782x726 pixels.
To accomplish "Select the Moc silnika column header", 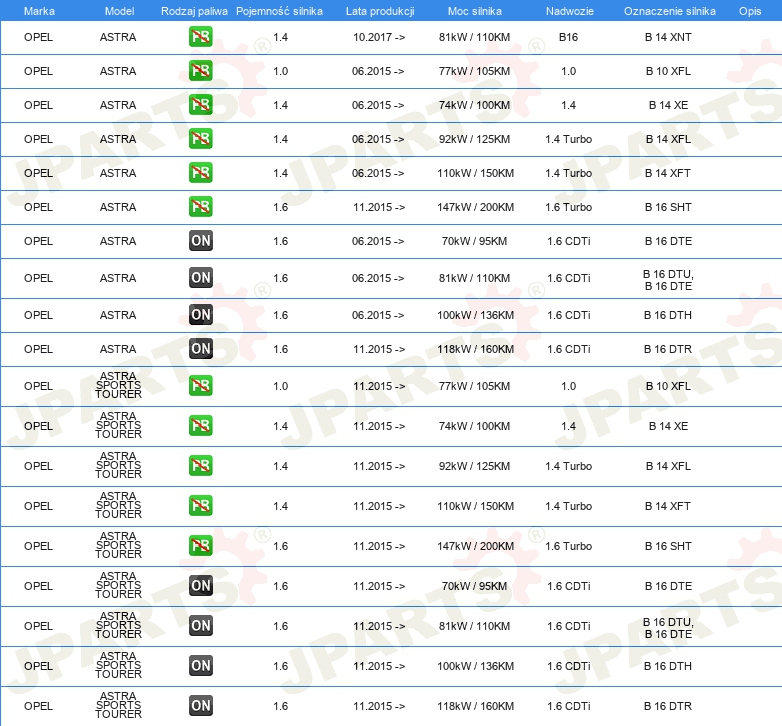I will coord(475,11).
